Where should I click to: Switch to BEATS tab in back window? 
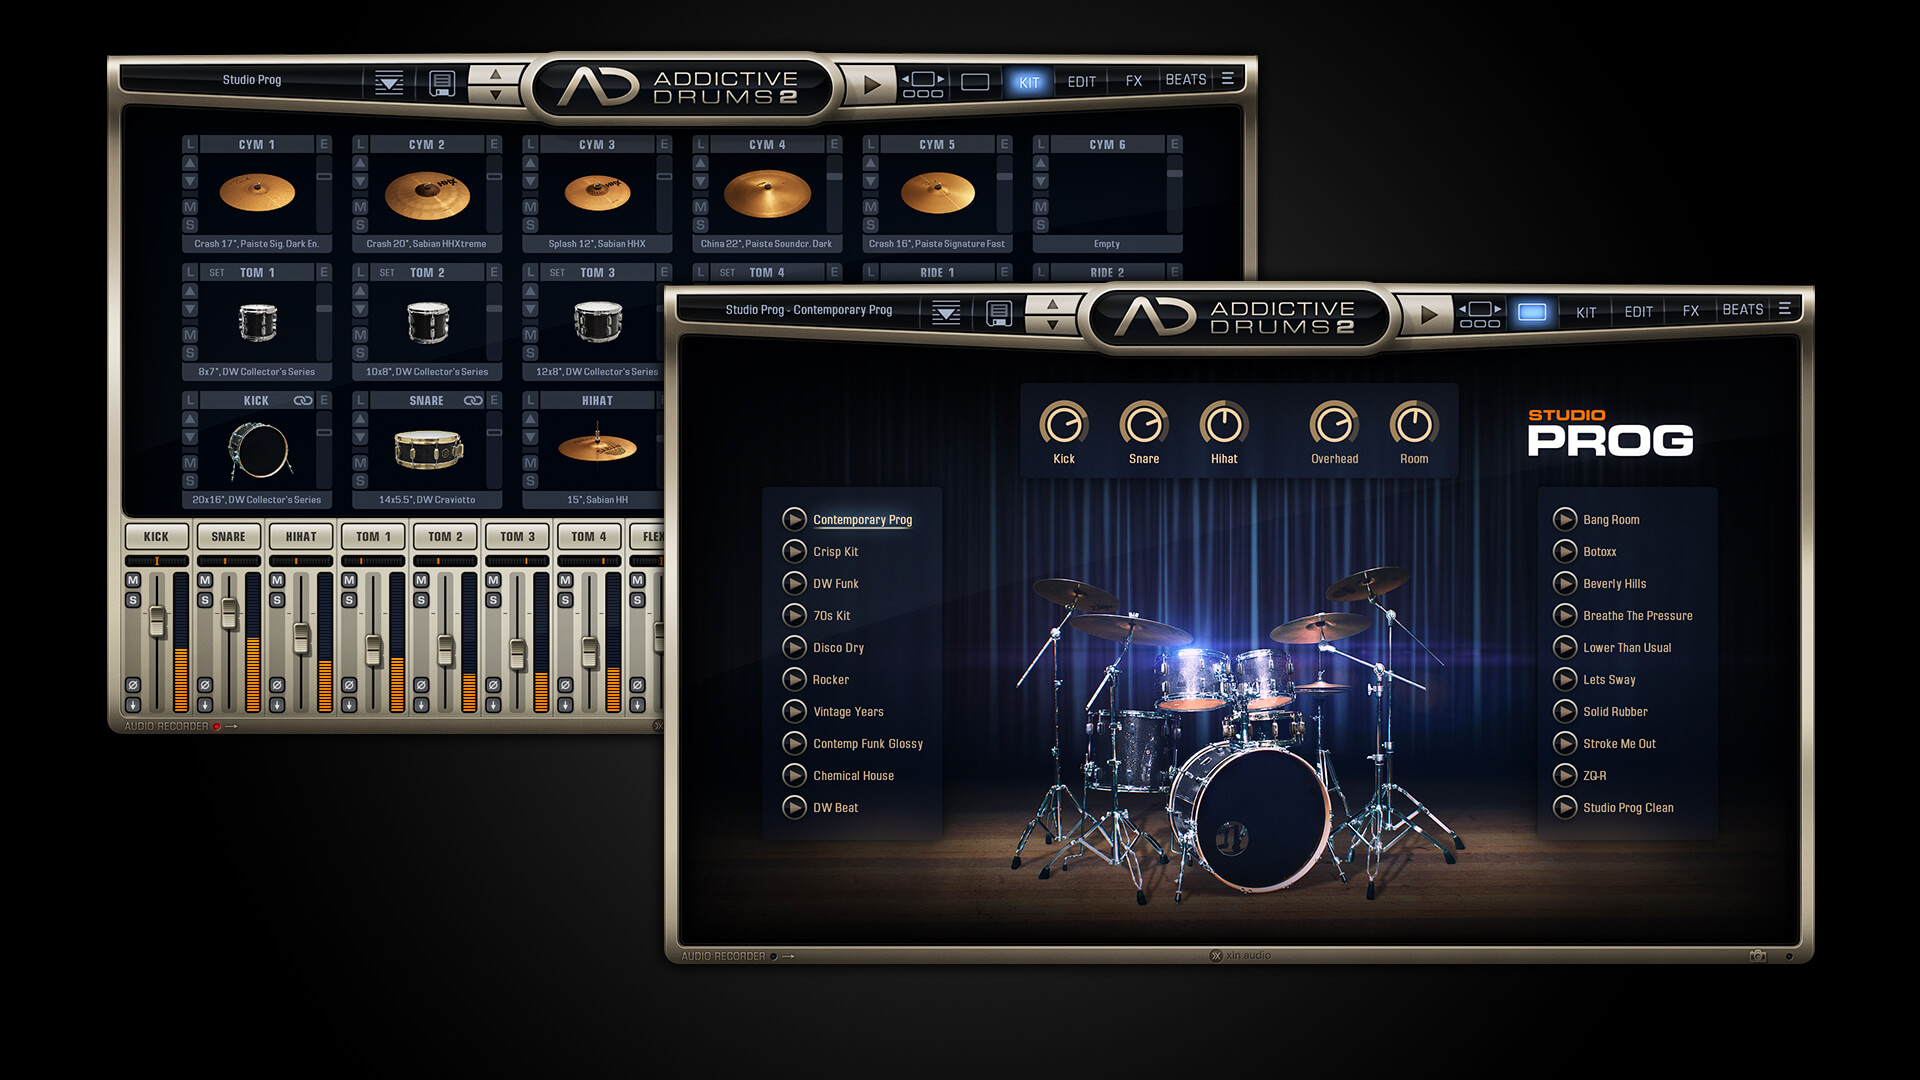coord(1186,80)
